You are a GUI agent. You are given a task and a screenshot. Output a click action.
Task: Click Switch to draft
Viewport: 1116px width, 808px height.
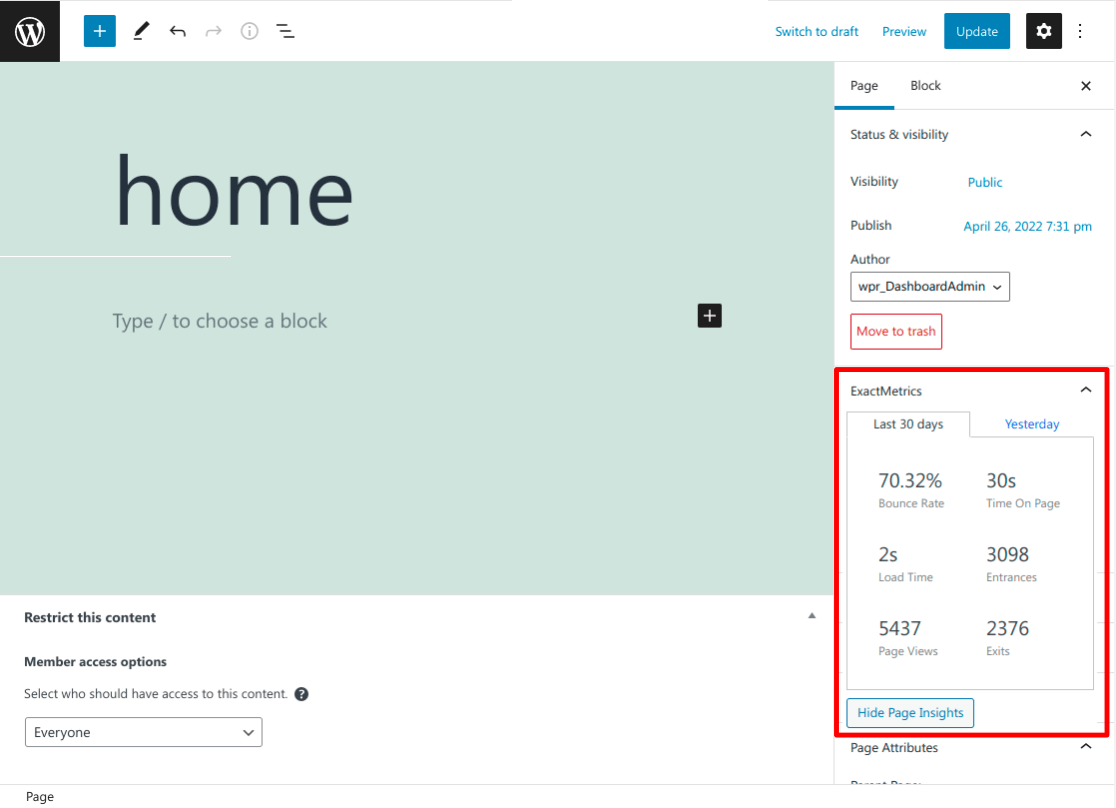pyautogui.click(x=816, y=31)
